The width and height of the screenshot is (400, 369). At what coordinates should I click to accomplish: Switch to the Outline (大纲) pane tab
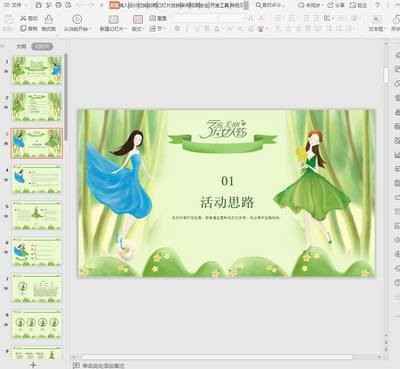(21, 46)
